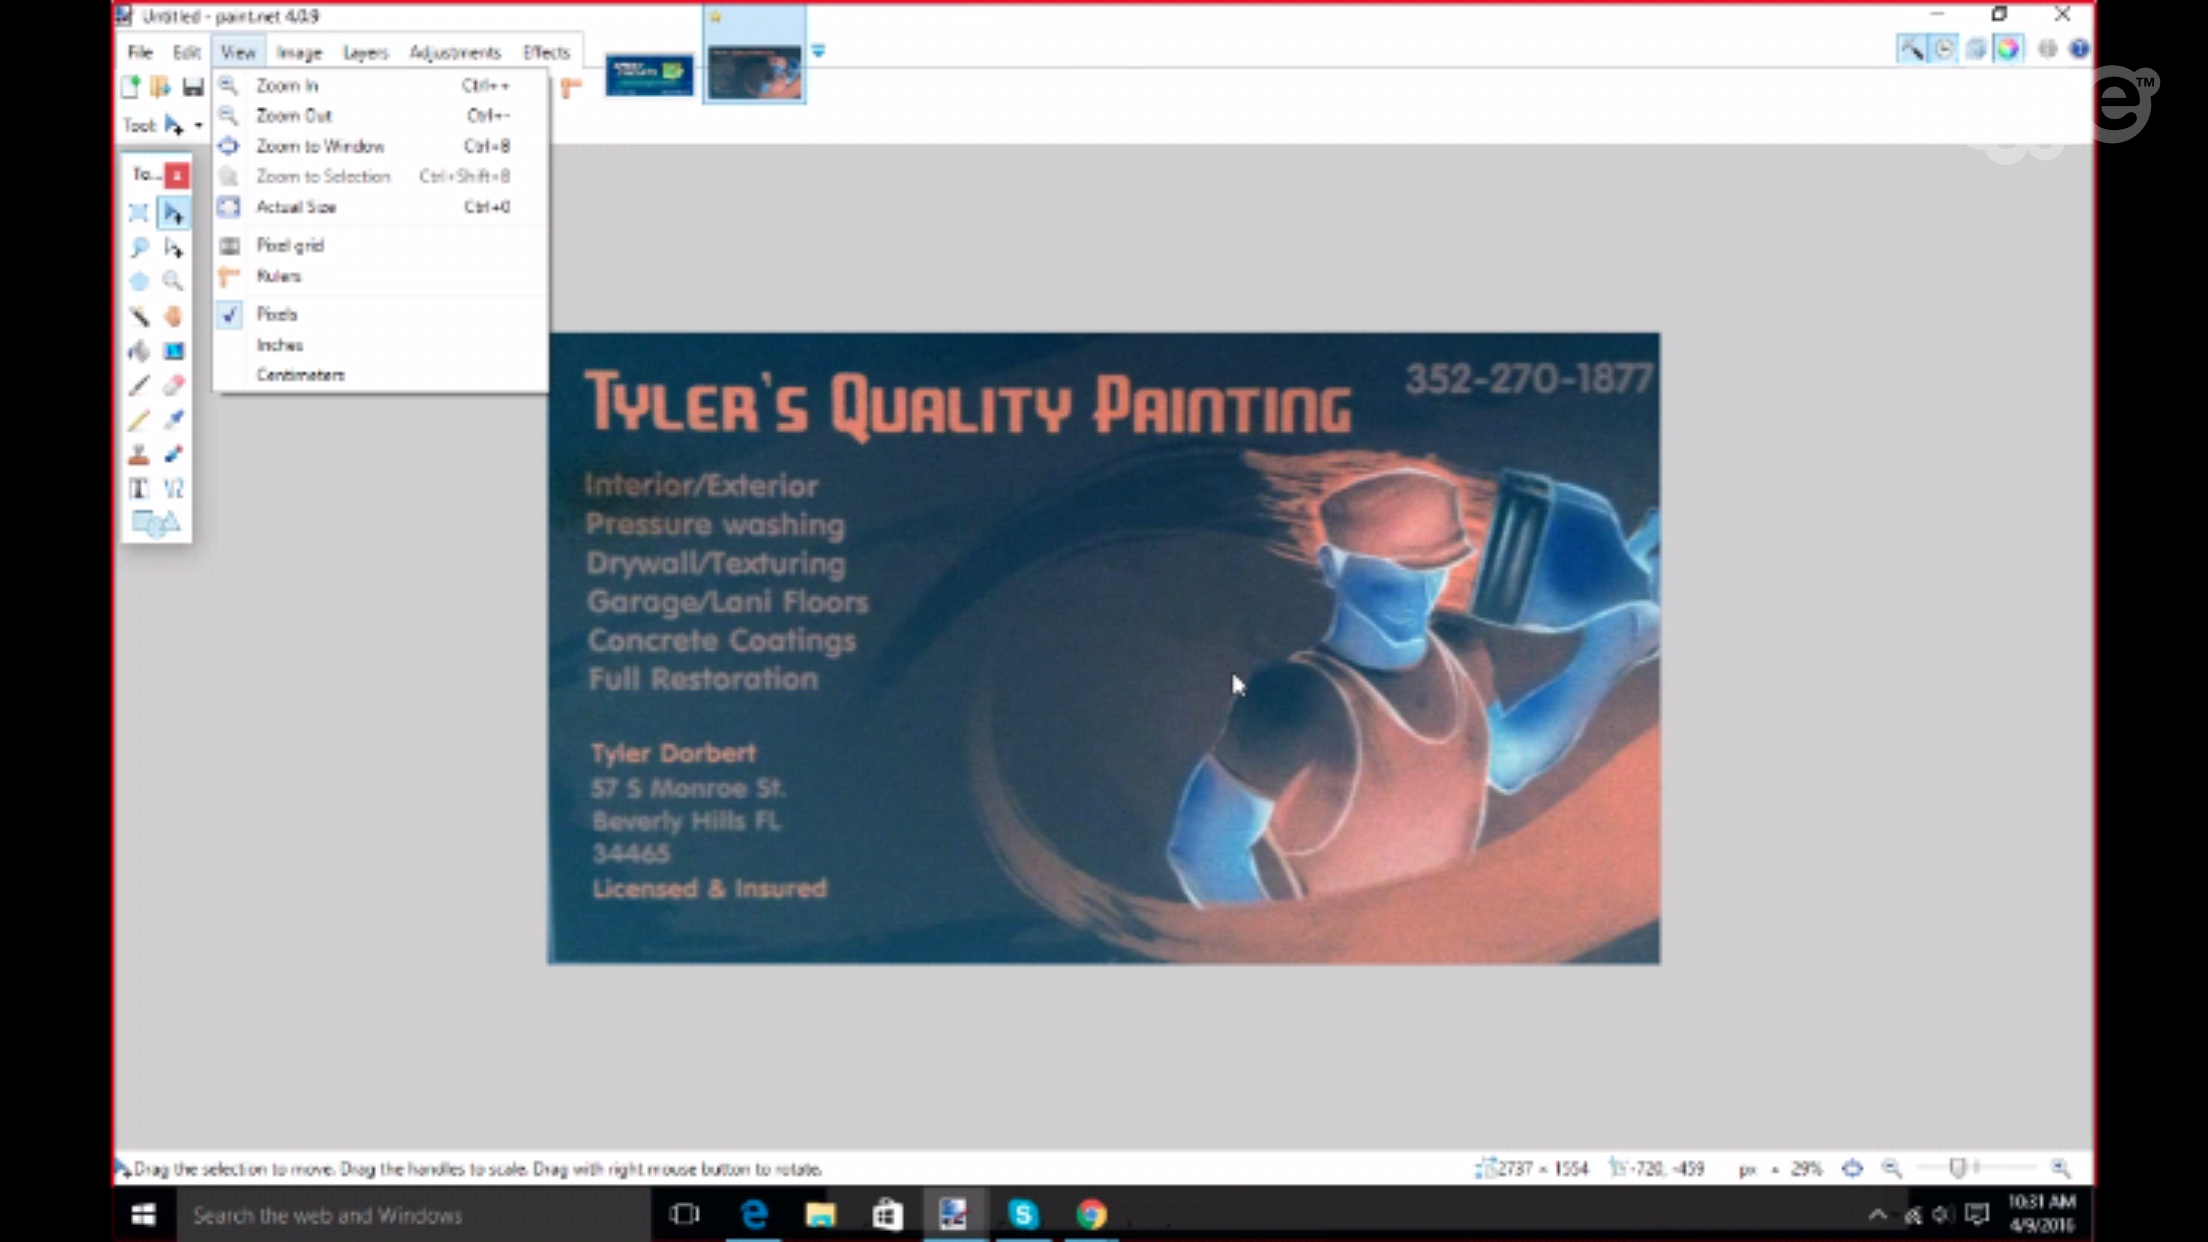Select the first image thumbnail tab
This screenshot has height=1242, width=2208.
tap(649, 76)
